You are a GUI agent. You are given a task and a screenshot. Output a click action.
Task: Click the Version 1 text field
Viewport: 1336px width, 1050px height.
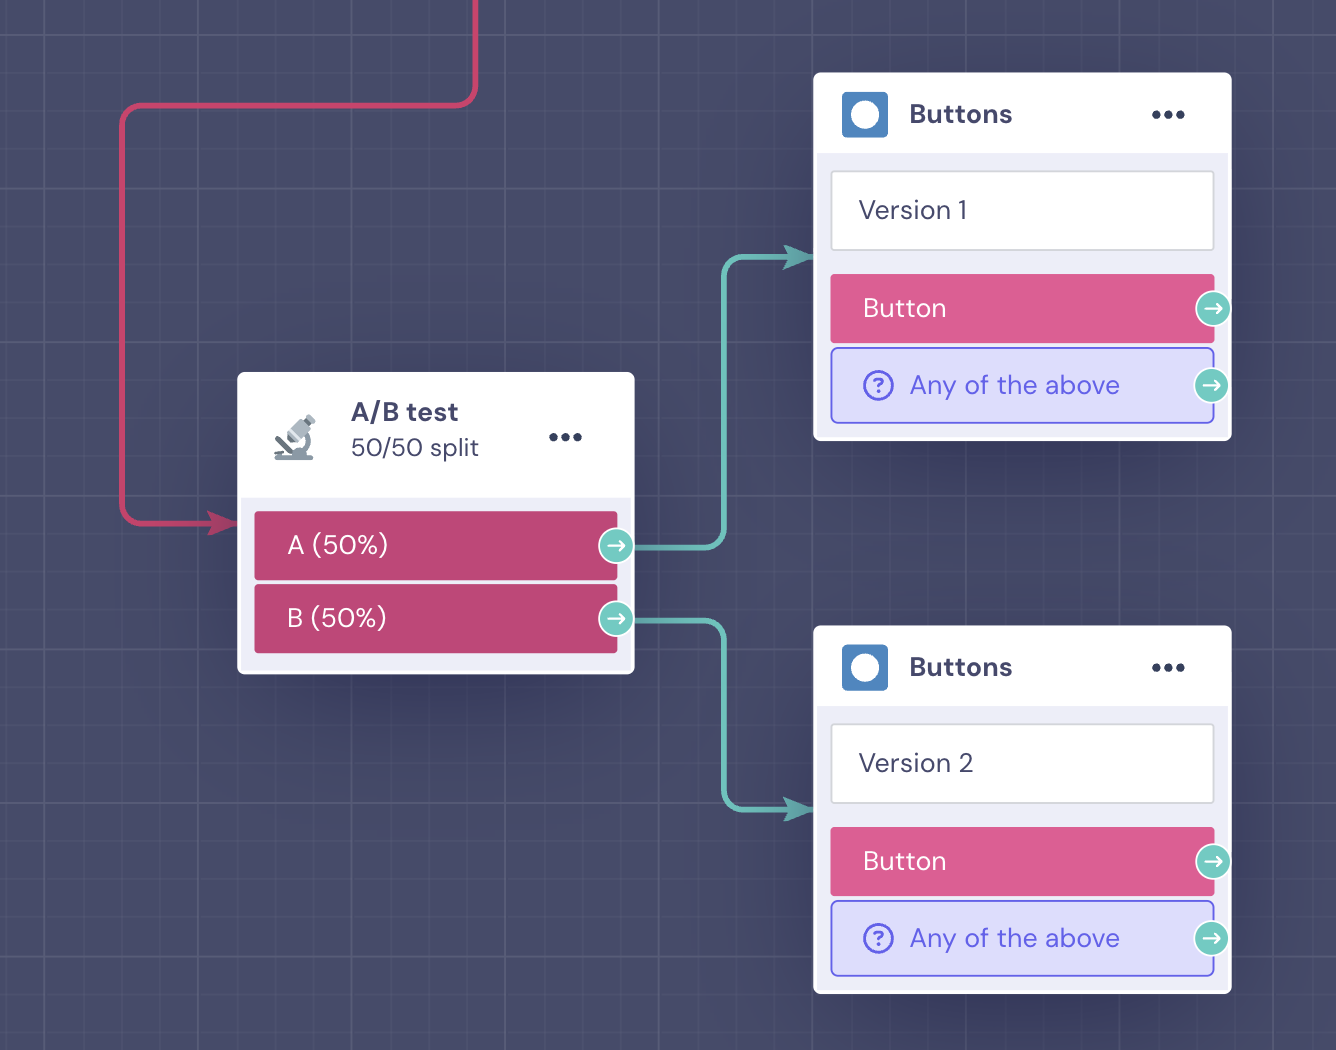1022,210
